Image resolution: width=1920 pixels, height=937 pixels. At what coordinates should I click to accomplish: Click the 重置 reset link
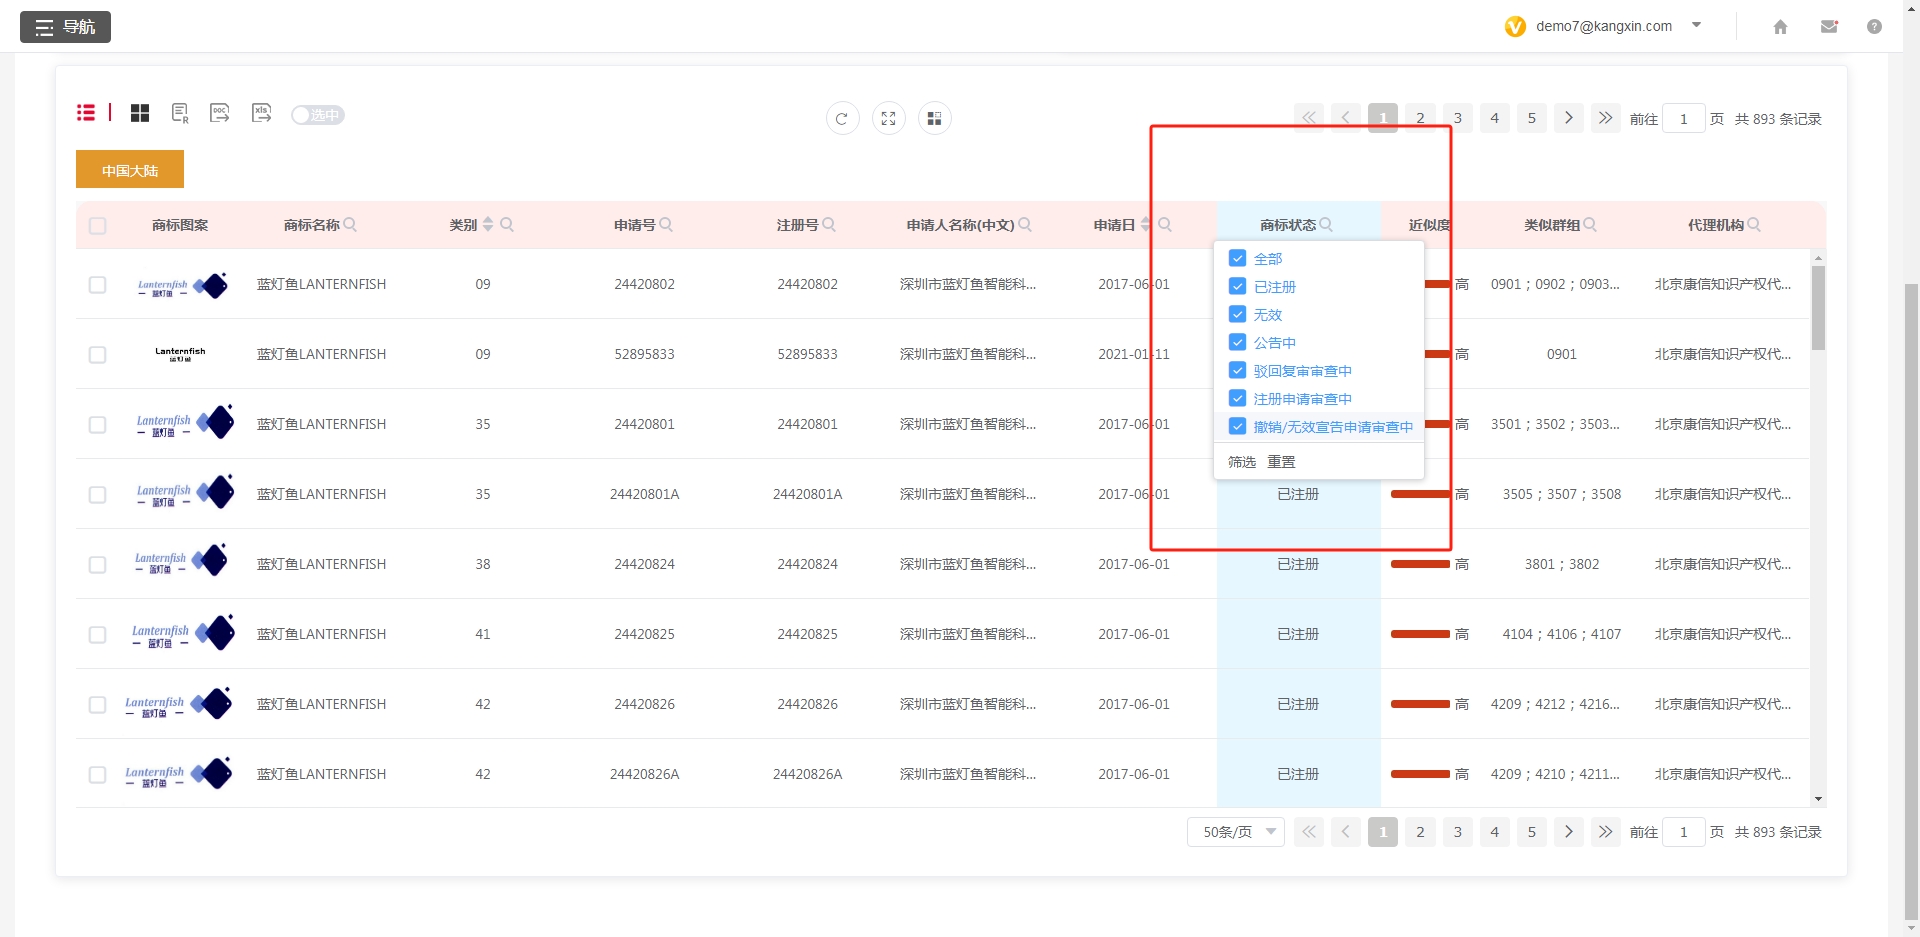(1281, 461)
